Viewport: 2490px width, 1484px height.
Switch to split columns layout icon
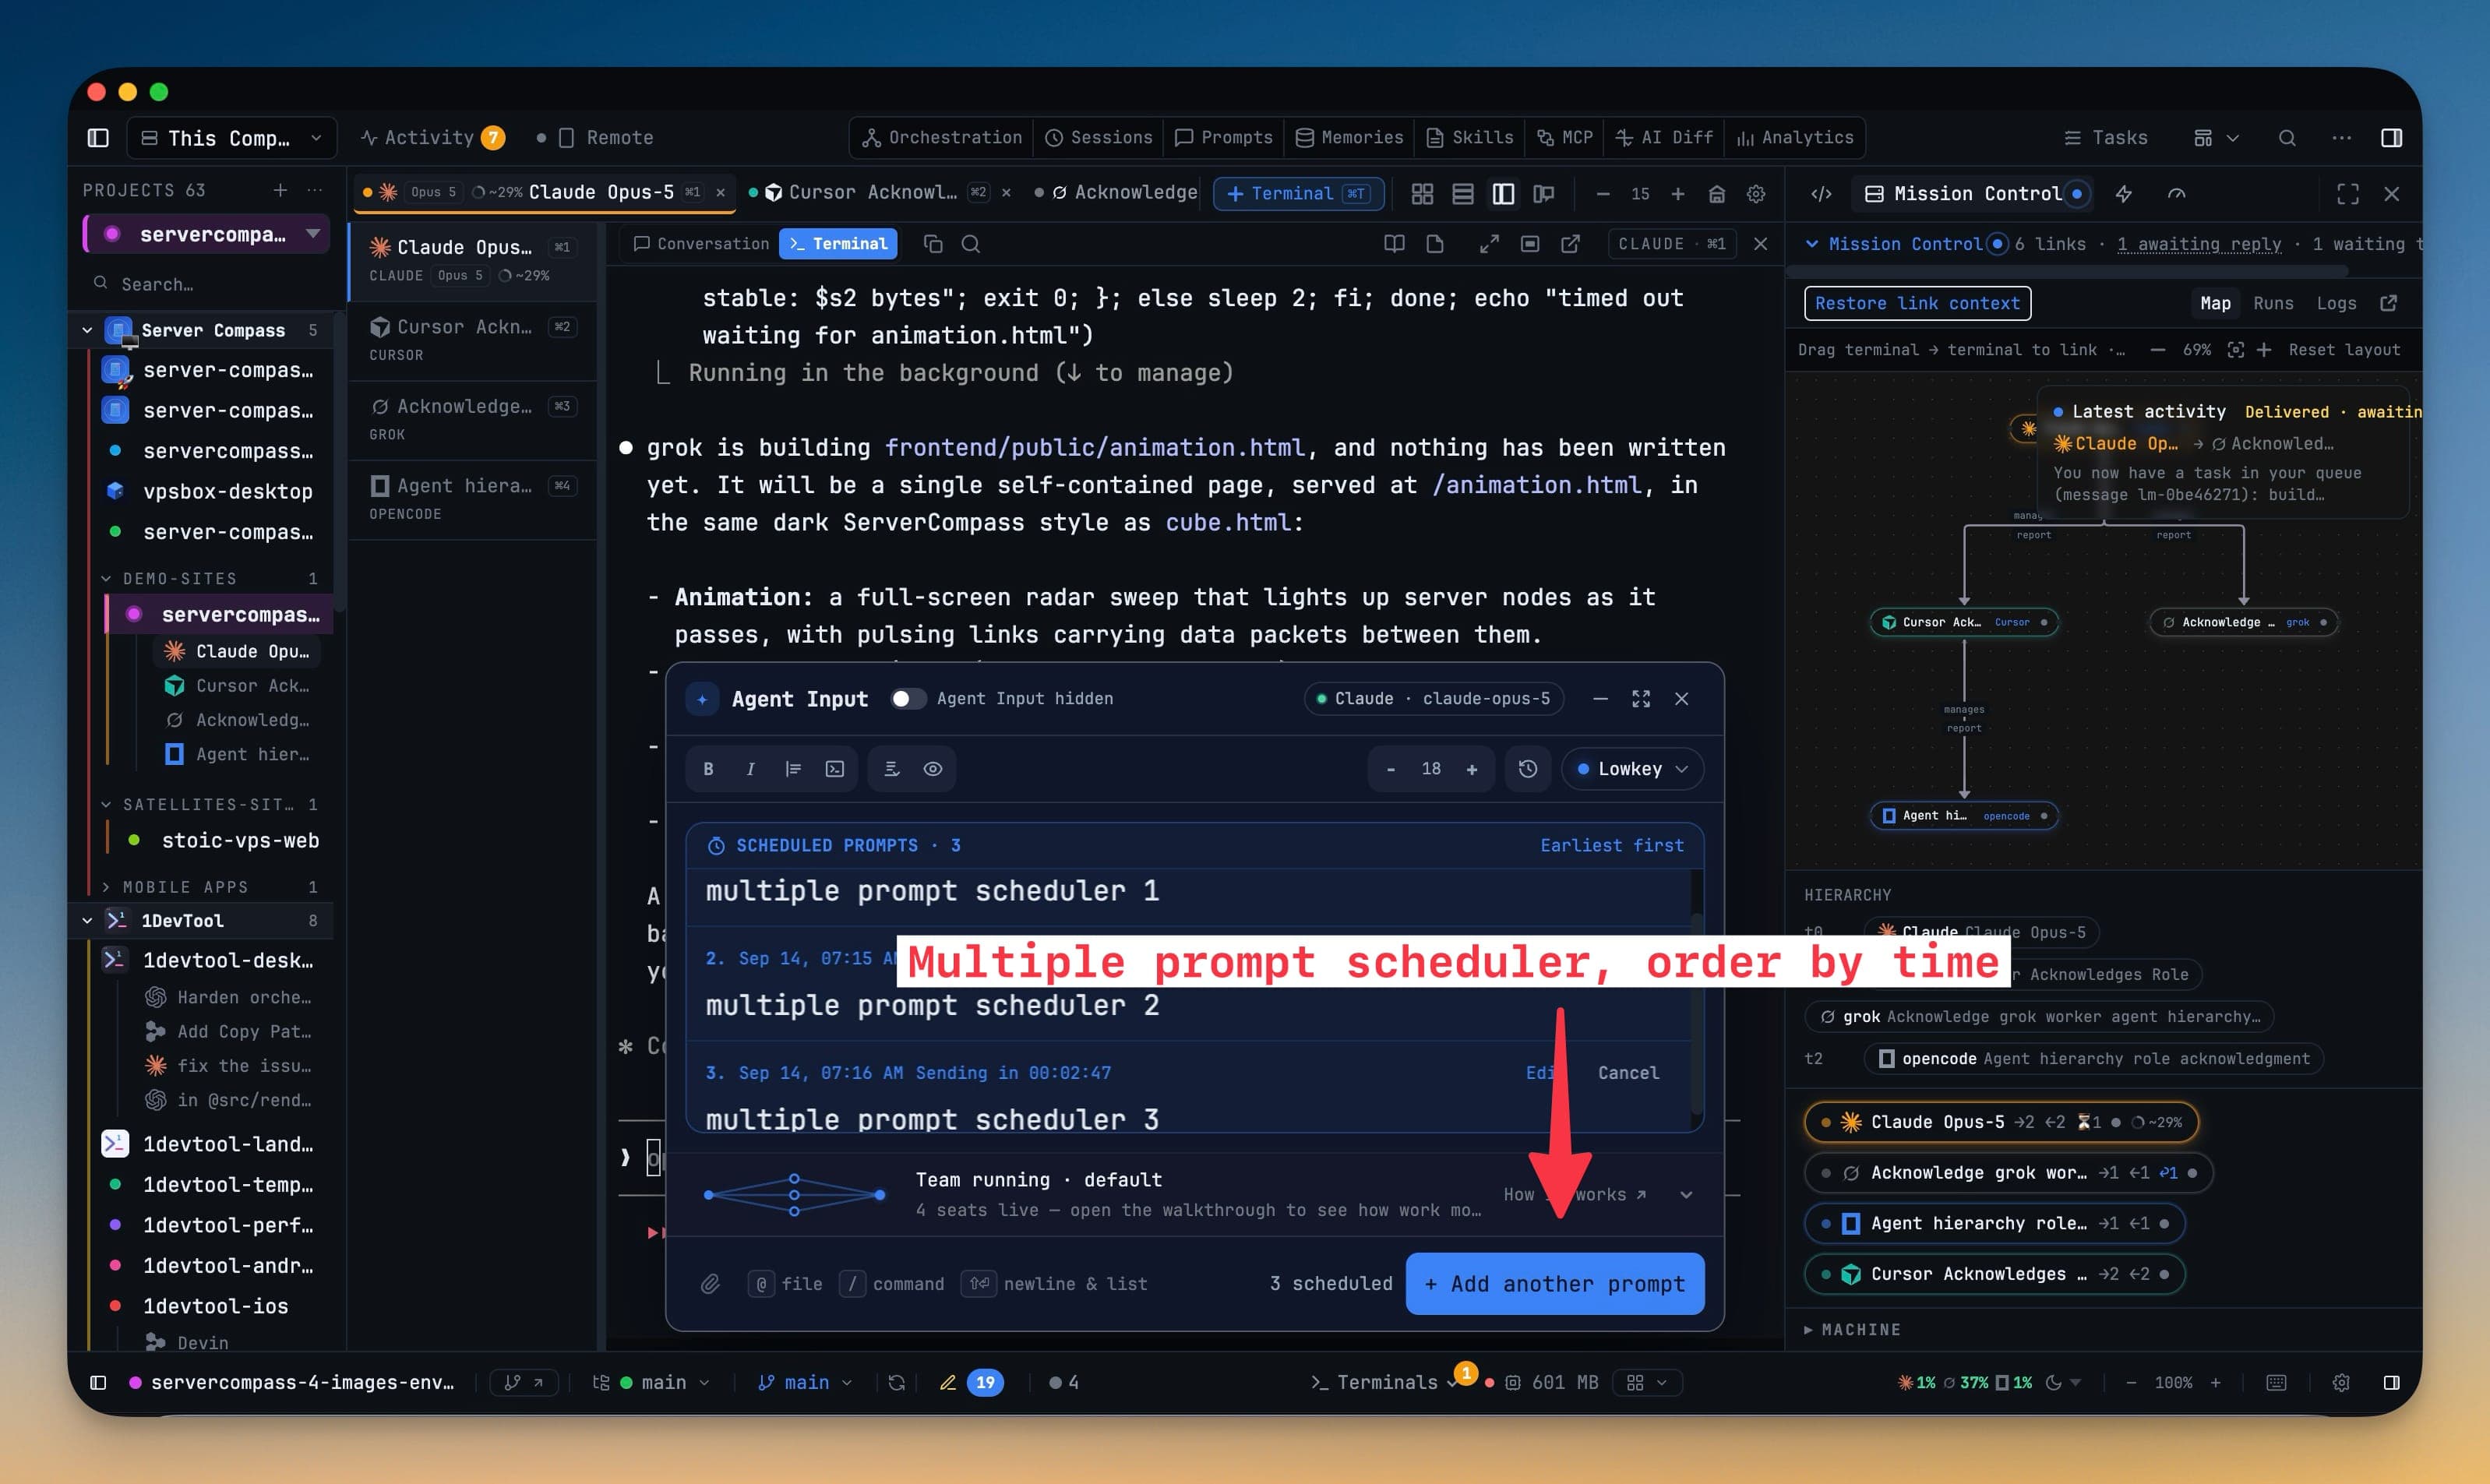point(1503,194)
